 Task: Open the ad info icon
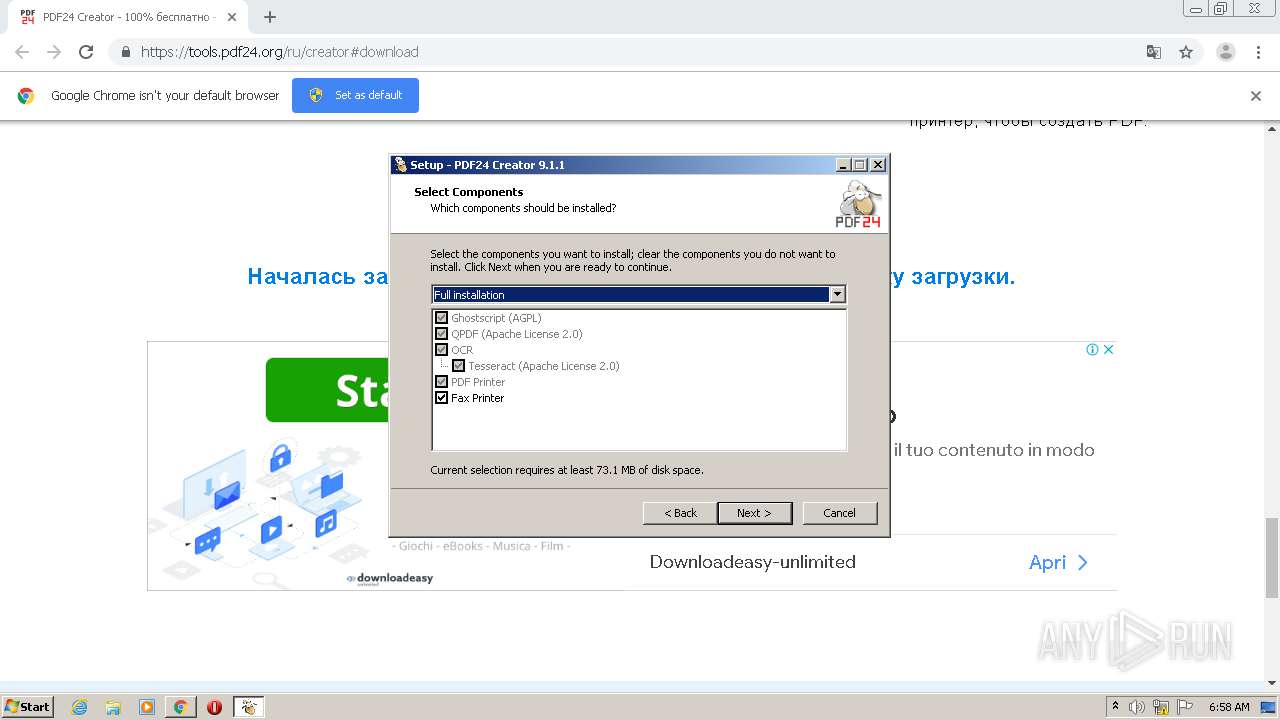coord(1093,349)
